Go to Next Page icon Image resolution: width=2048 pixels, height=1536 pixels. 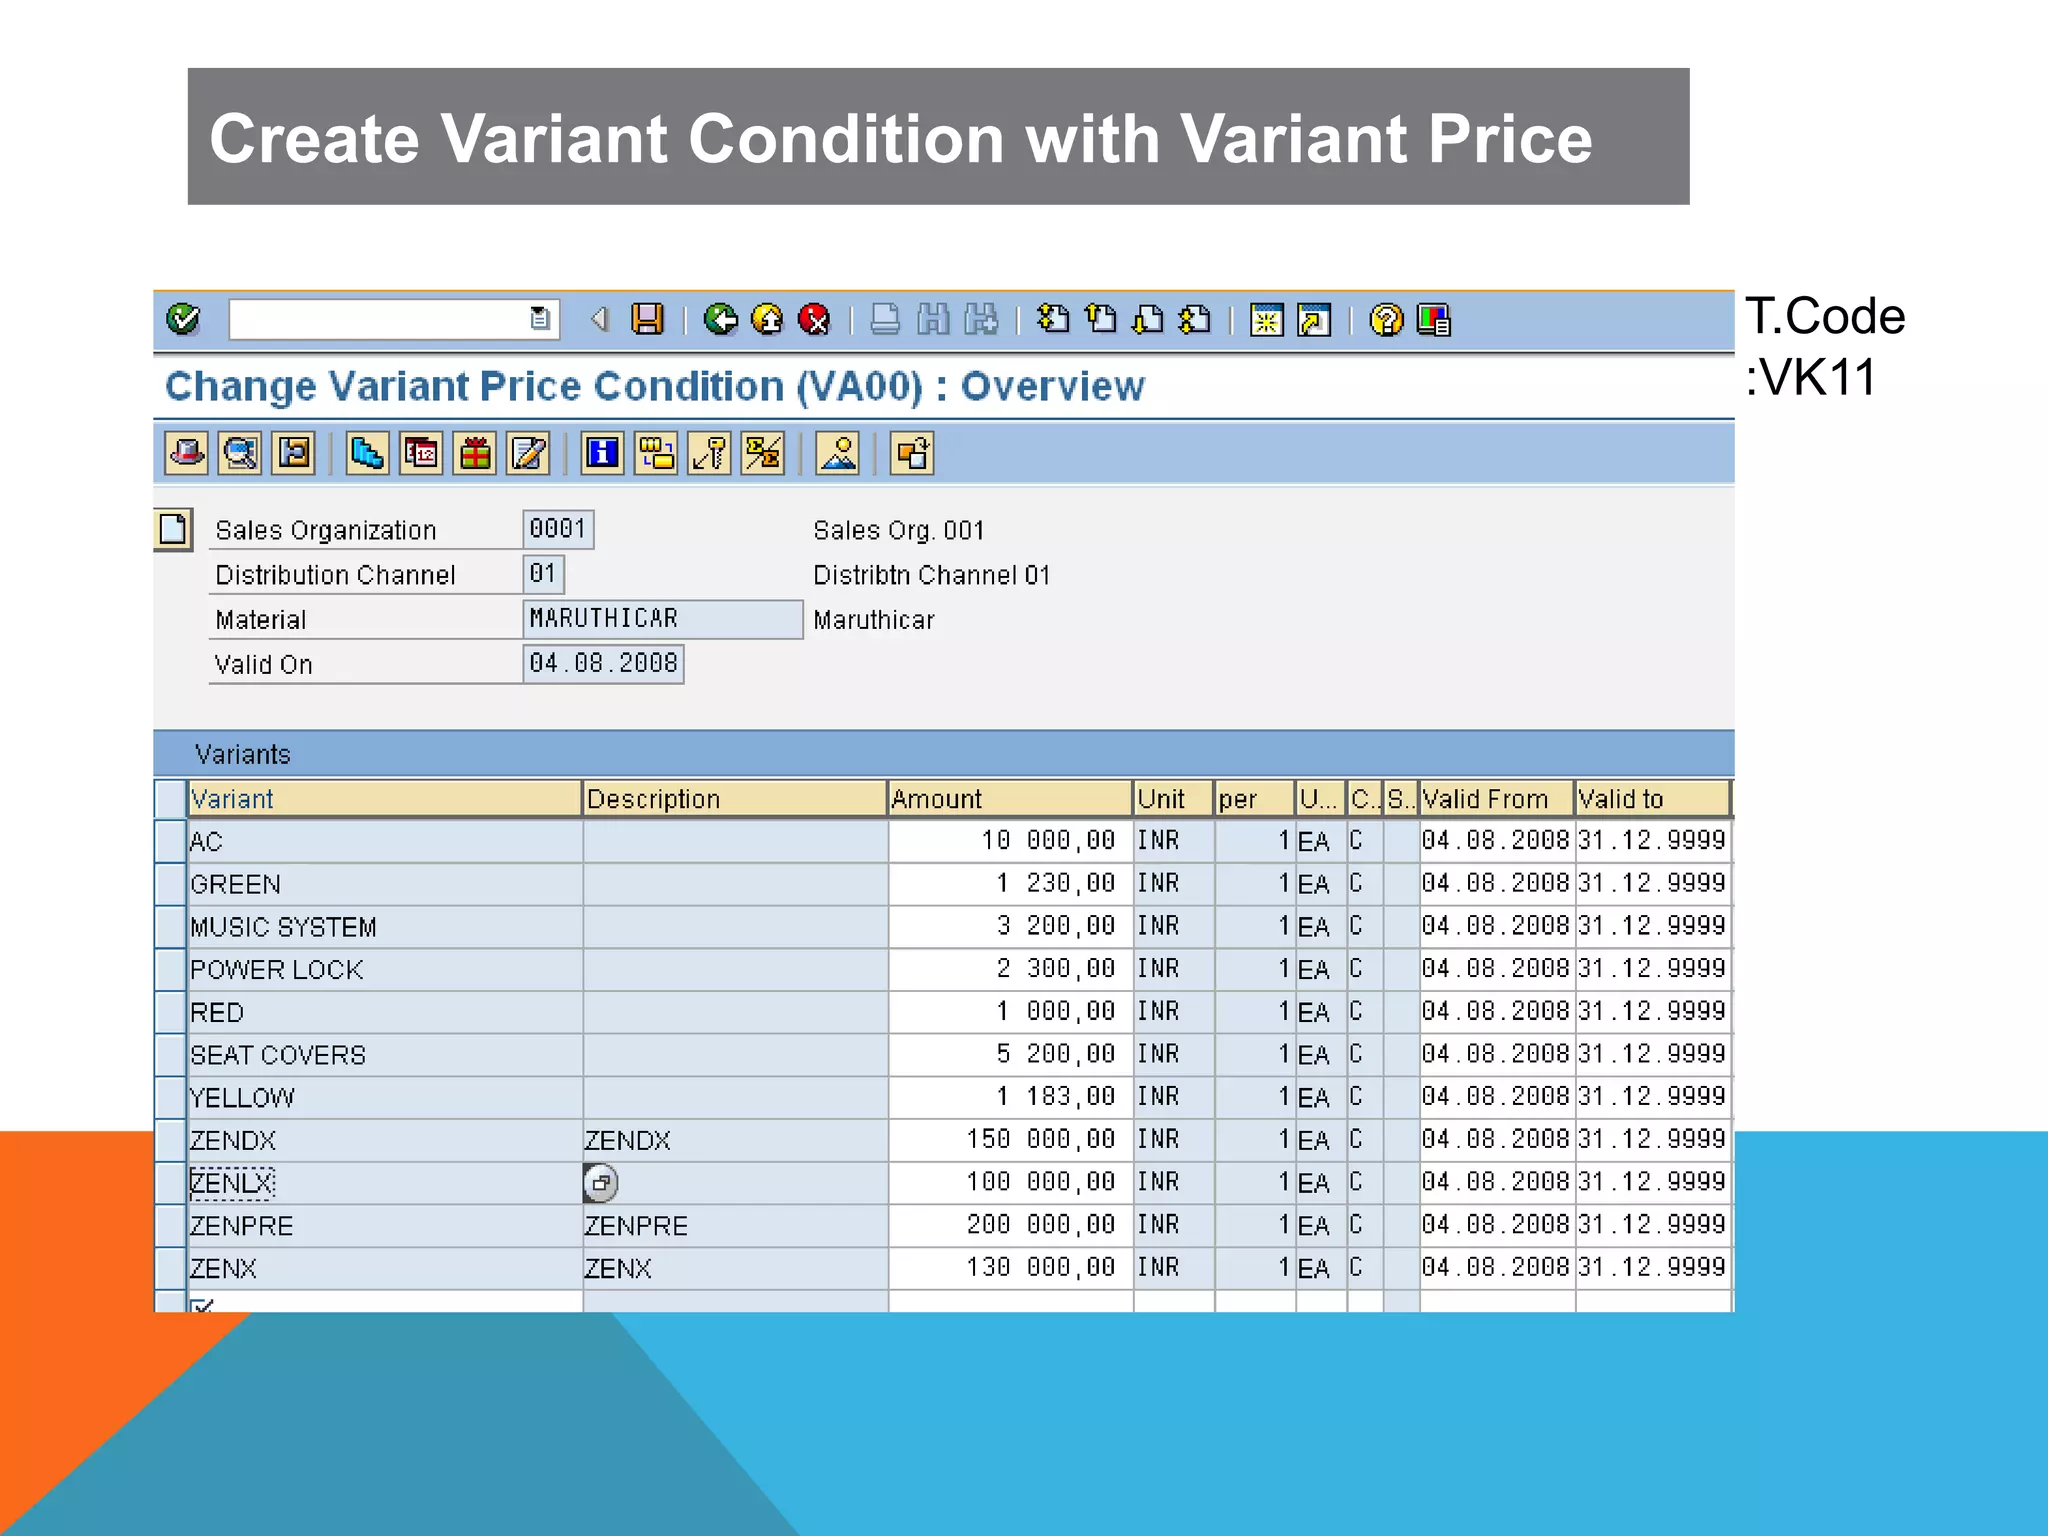pos(1148,320)
